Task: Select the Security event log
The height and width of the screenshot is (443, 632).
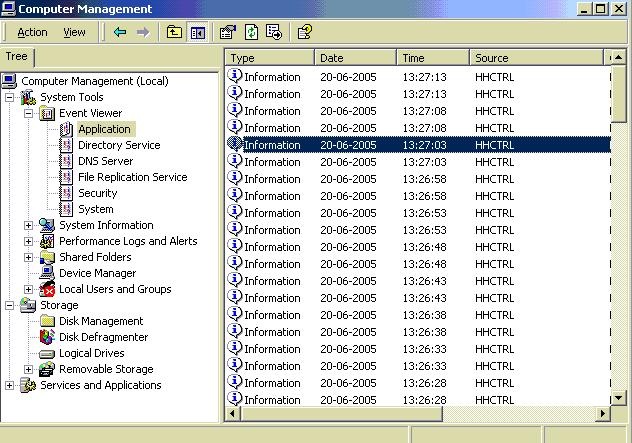Action: click(x=97, y=193)
